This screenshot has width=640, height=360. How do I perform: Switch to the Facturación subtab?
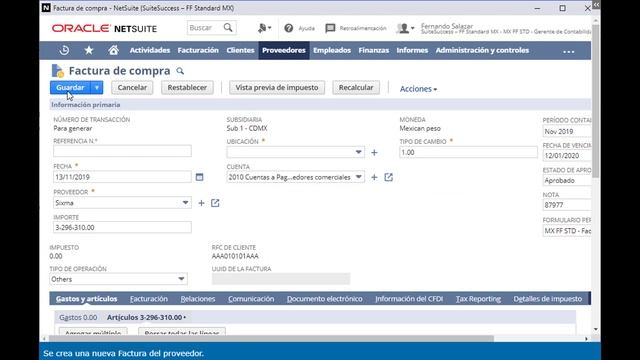coord(149,299)
